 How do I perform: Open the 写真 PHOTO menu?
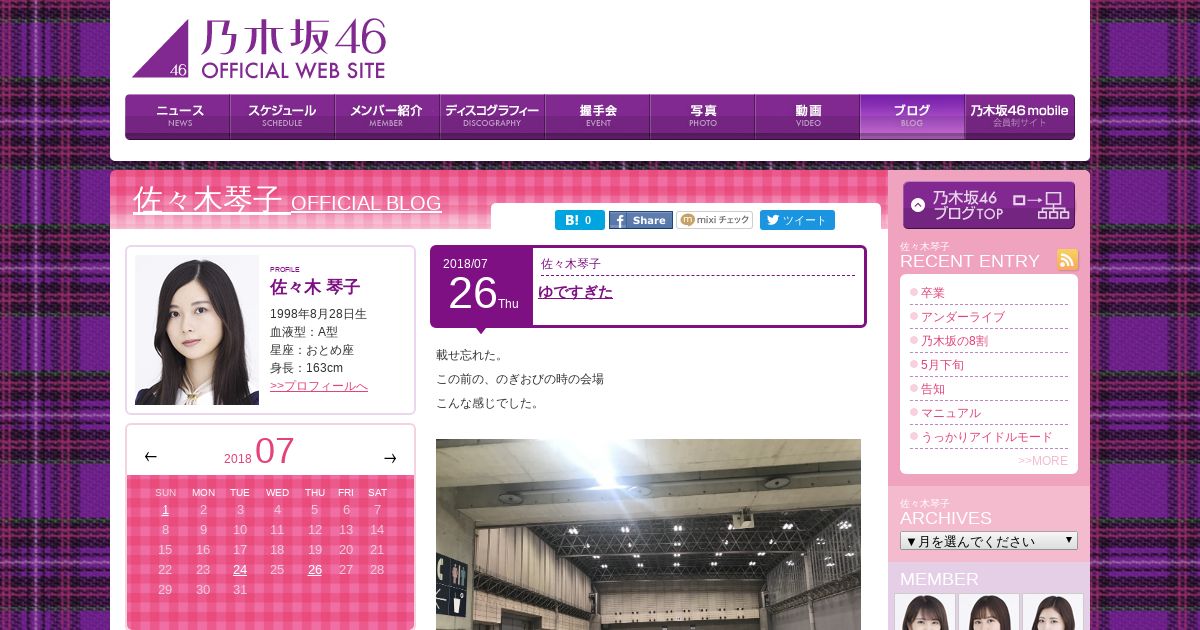click(702, 116)
